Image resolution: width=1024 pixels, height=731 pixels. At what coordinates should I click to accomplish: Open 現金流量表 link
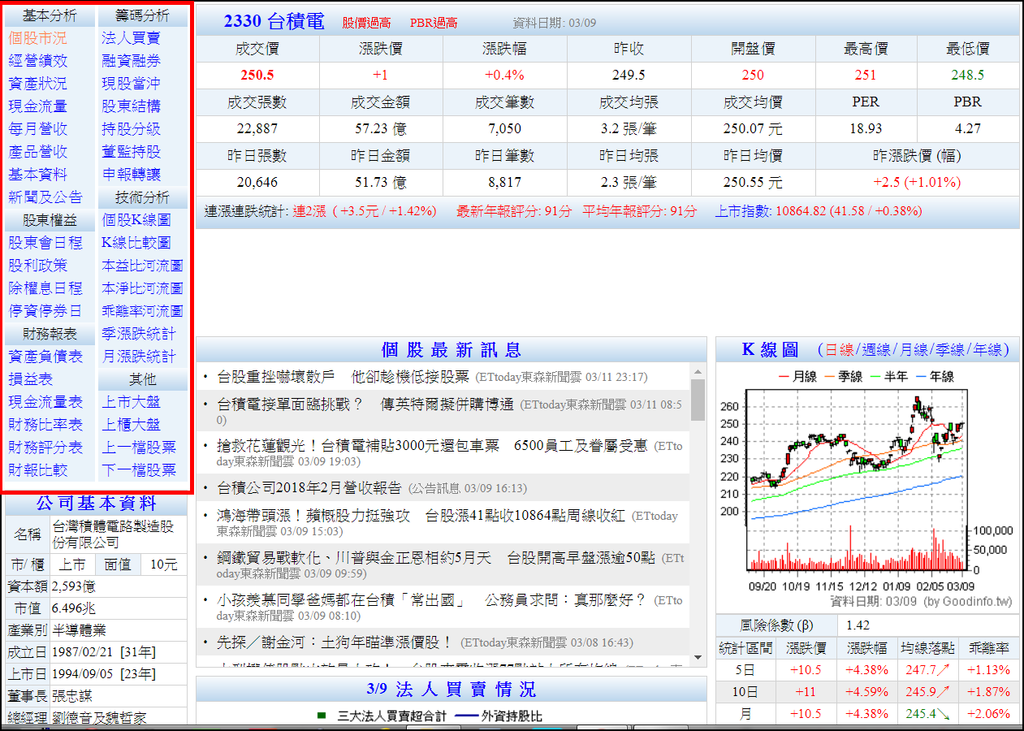coord(45,402)
